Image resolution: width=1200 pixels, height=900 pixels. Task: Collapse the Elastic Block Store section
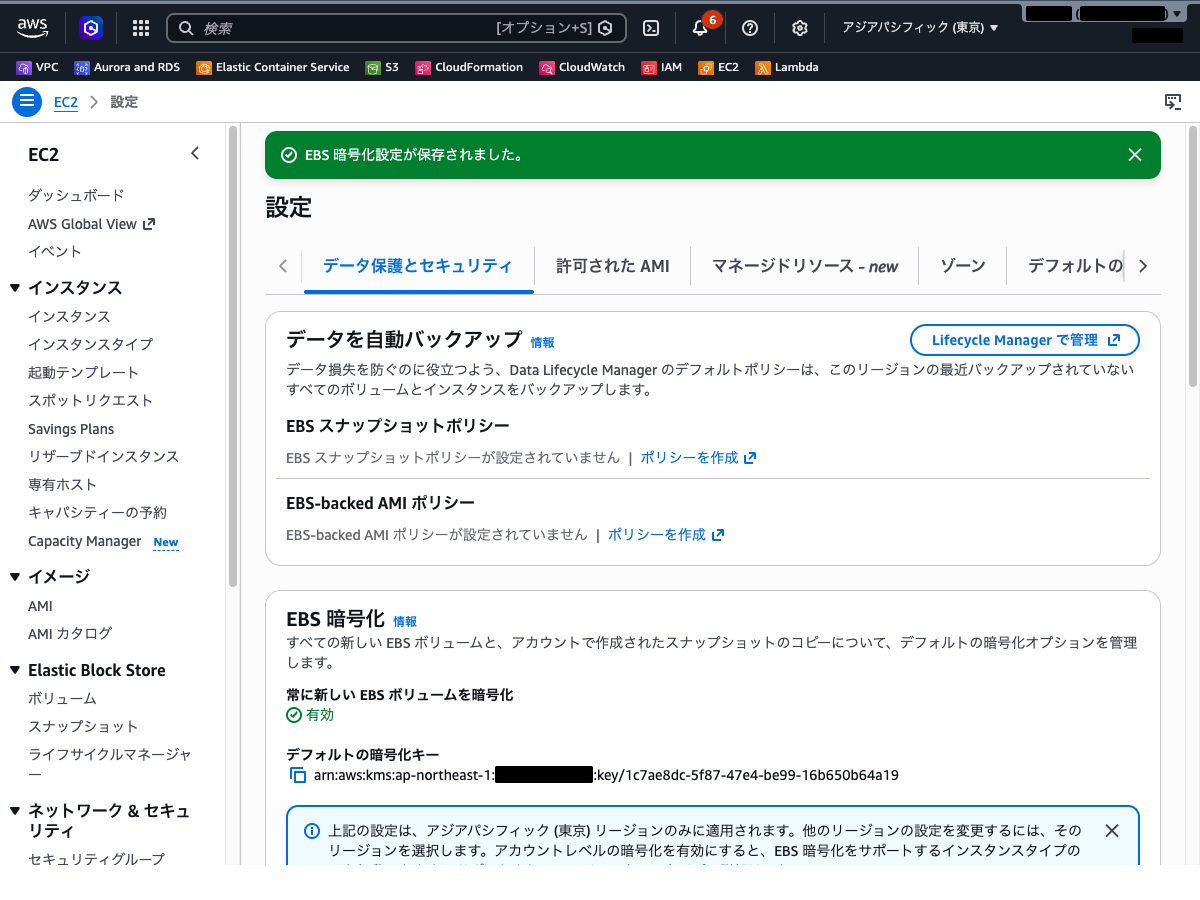(15, 671)
